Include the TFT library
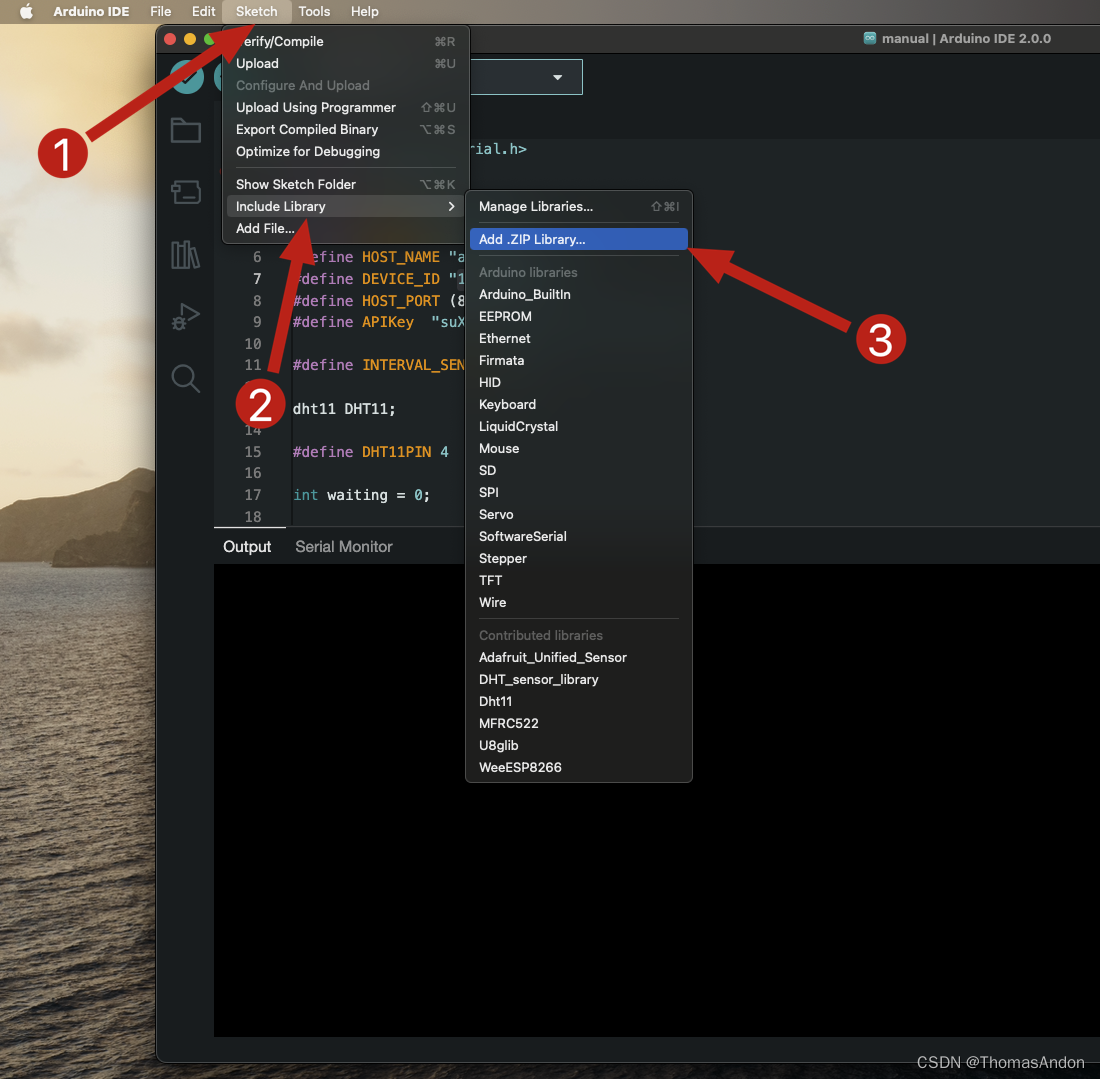This screenshot has width=1100, height=1079. (579, 580)
